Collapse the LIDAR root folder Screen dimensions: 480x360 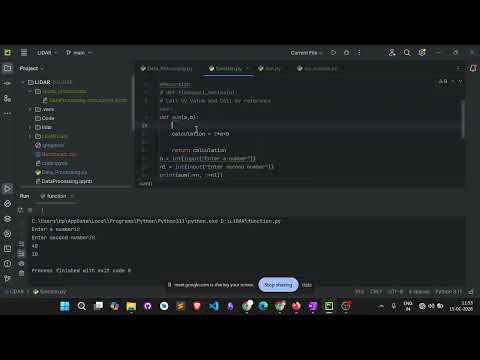click(23, 82)
